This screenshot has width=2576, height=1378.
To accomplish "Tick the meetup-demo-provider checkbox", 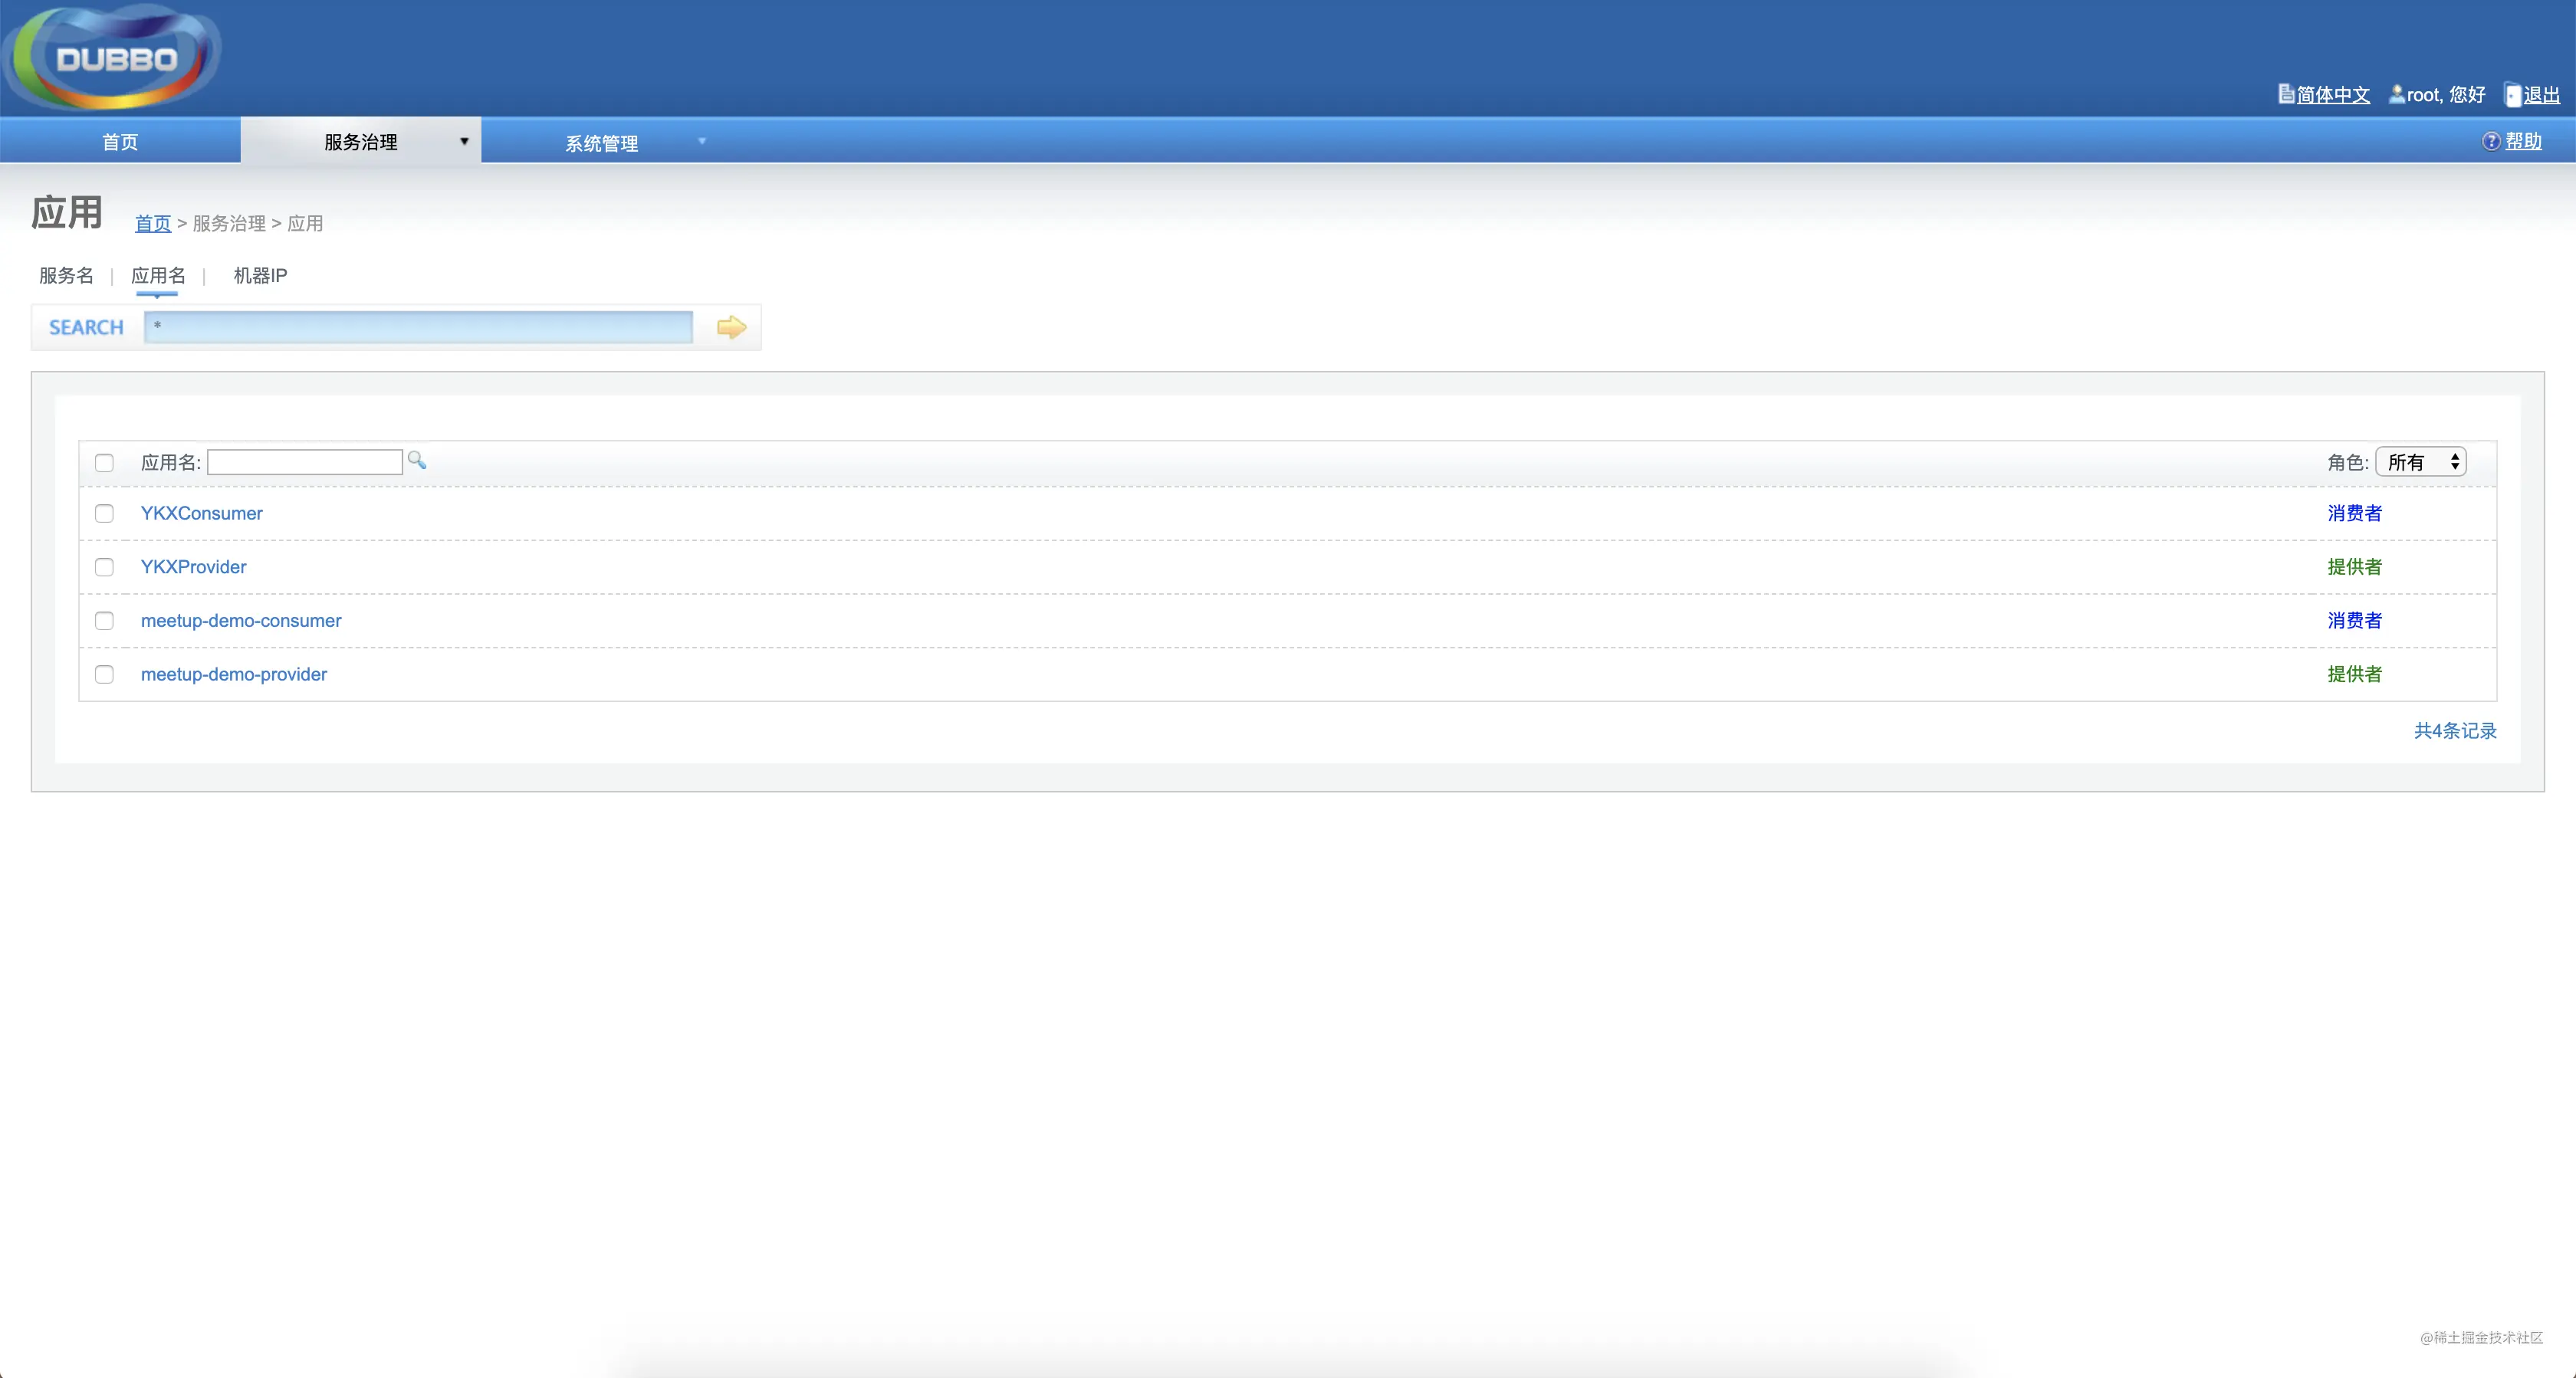I will [104, 674].
